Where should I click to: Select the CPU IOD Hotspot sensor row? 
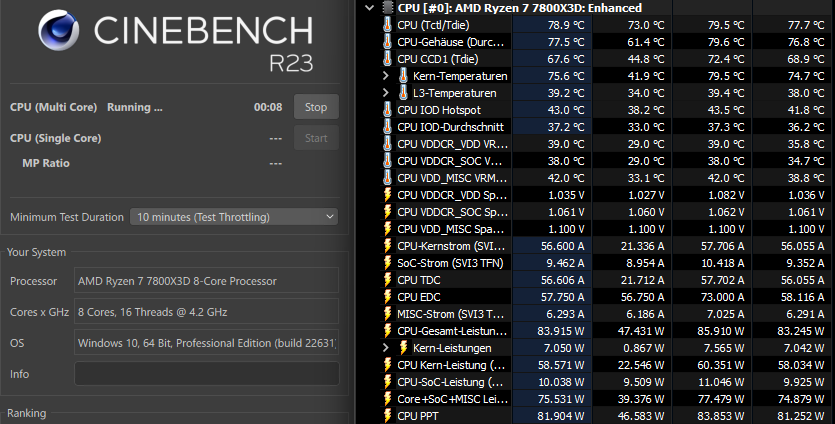(x=607, y=110)
